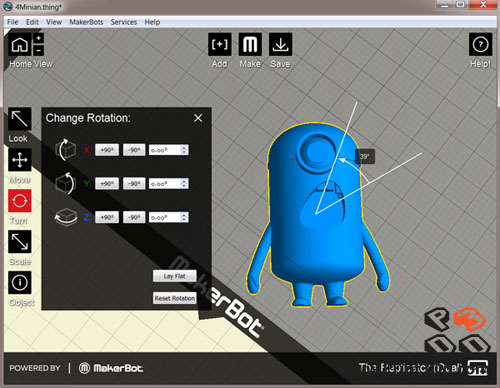This screenshot has height=388, width=500.
Task: Select the Scale tool
Action: click(20, 242)
